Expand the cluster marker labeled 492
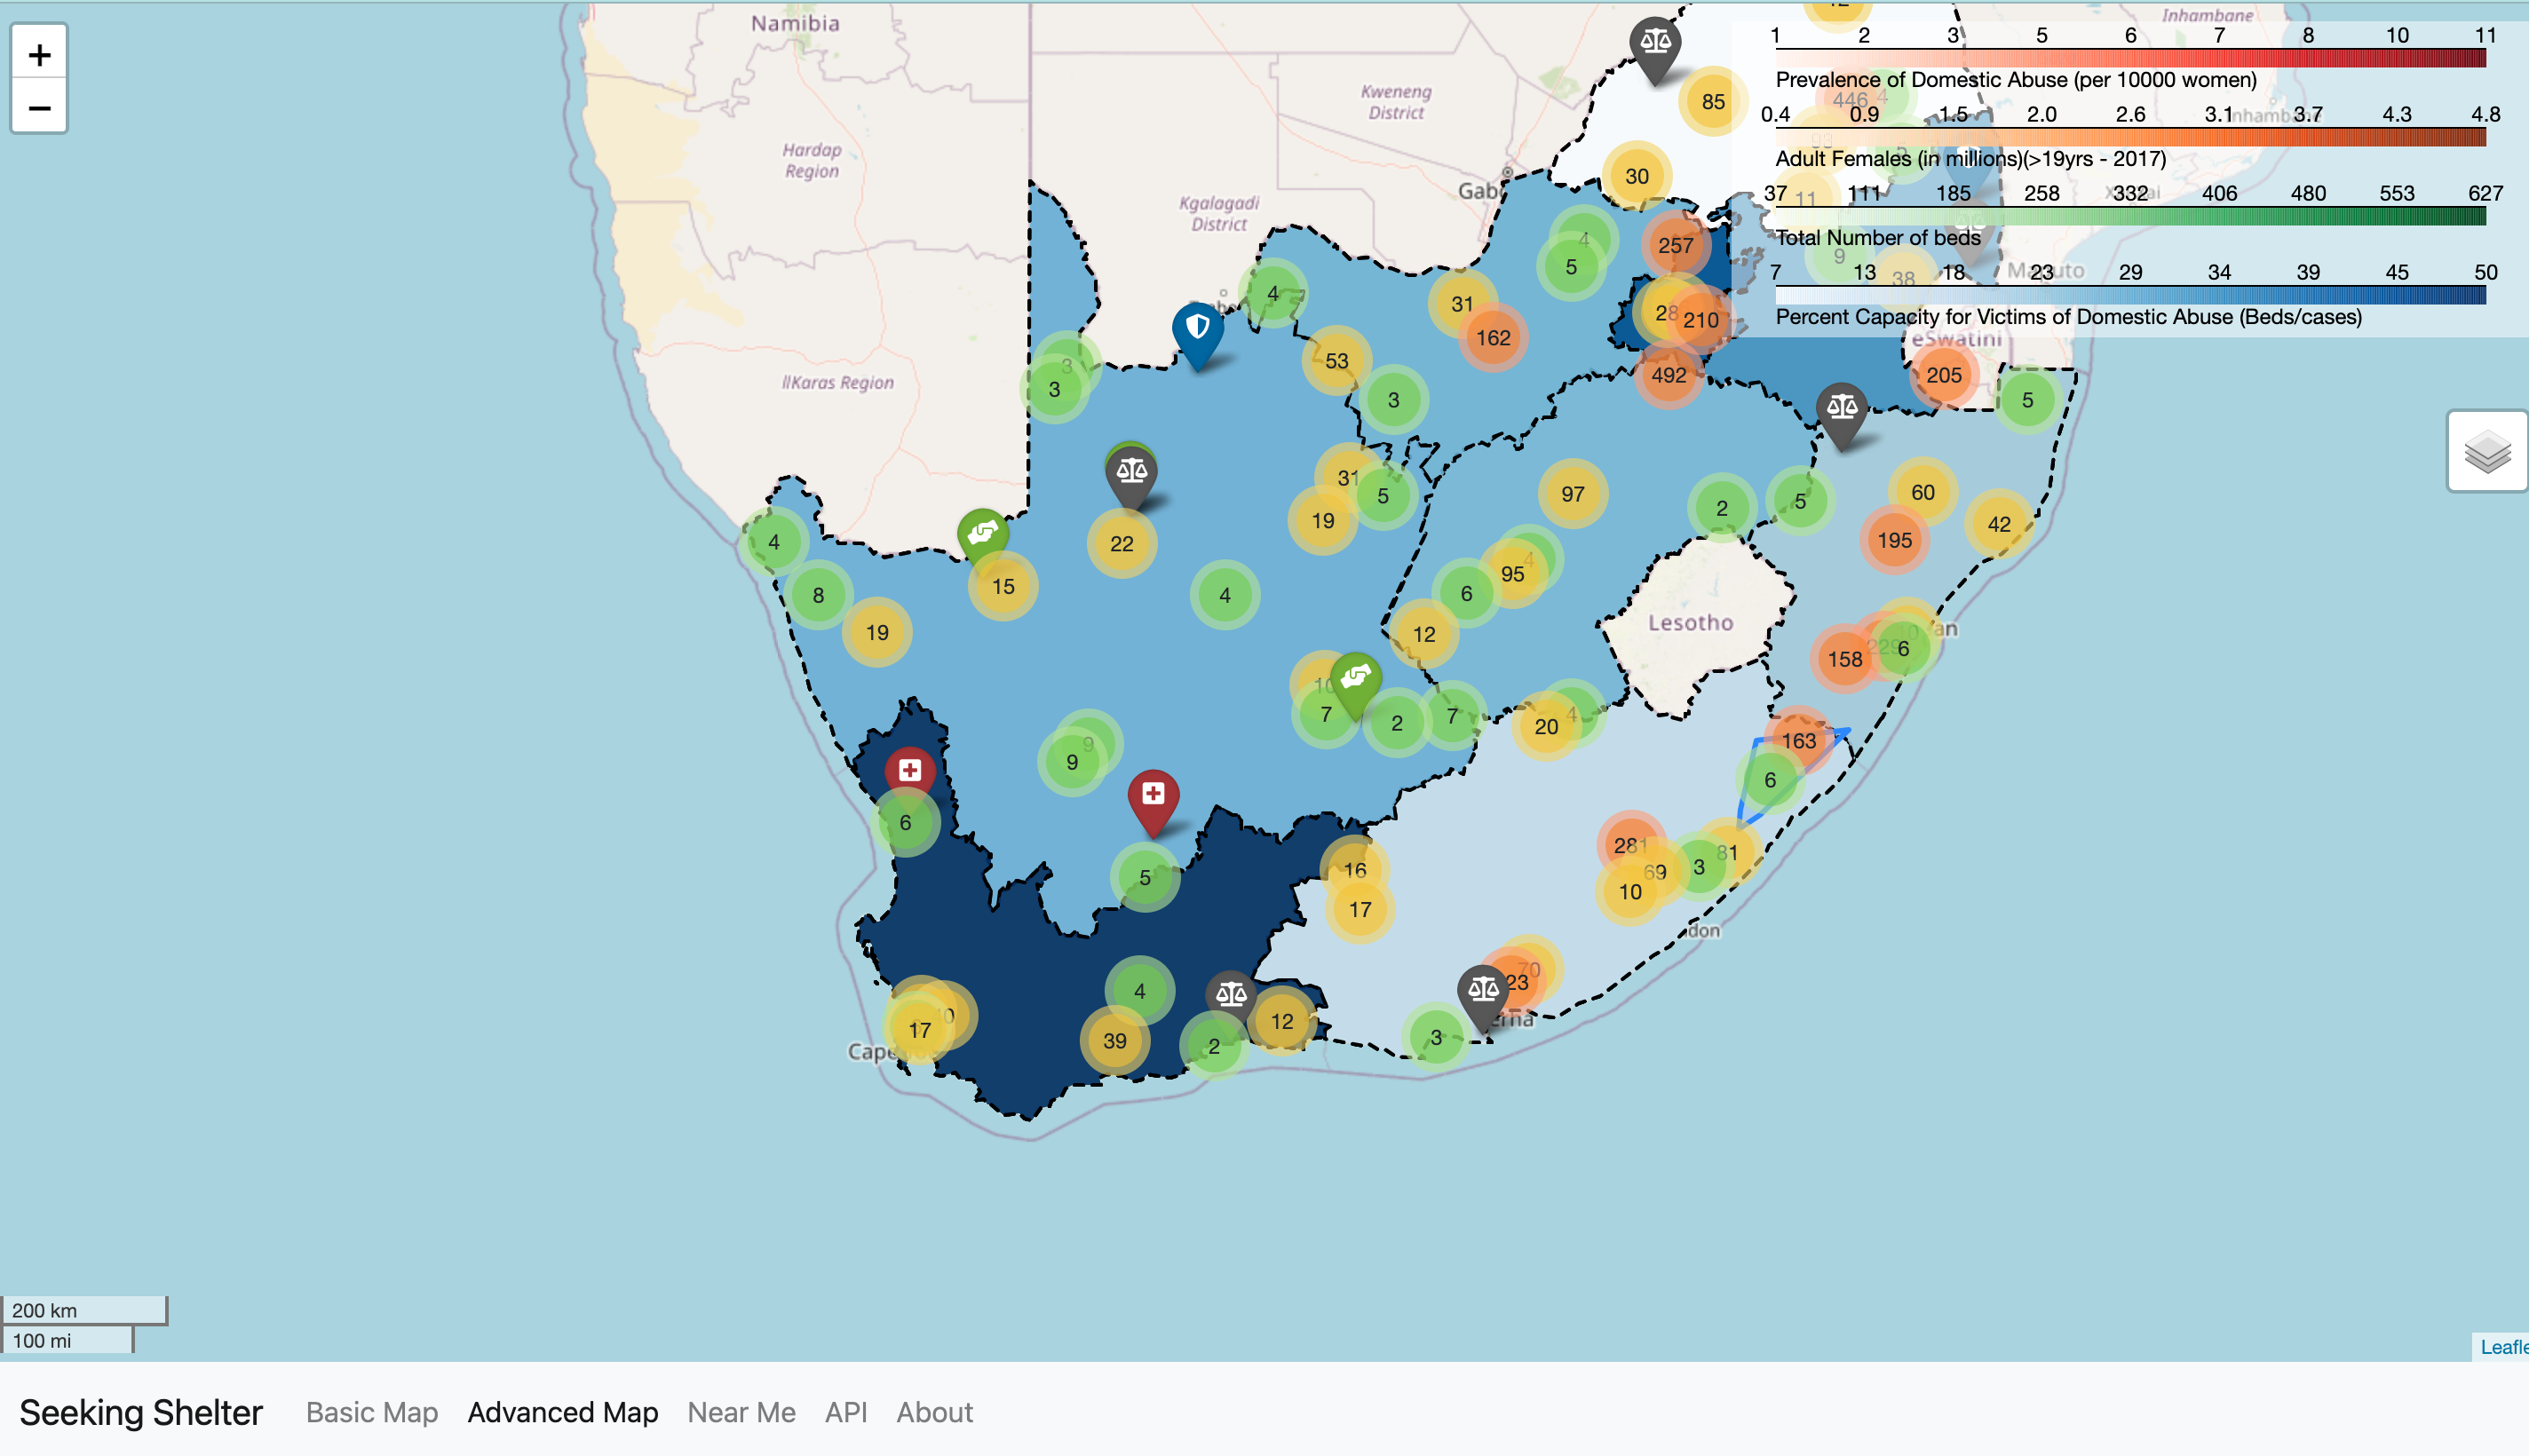 pos(1668,376)
